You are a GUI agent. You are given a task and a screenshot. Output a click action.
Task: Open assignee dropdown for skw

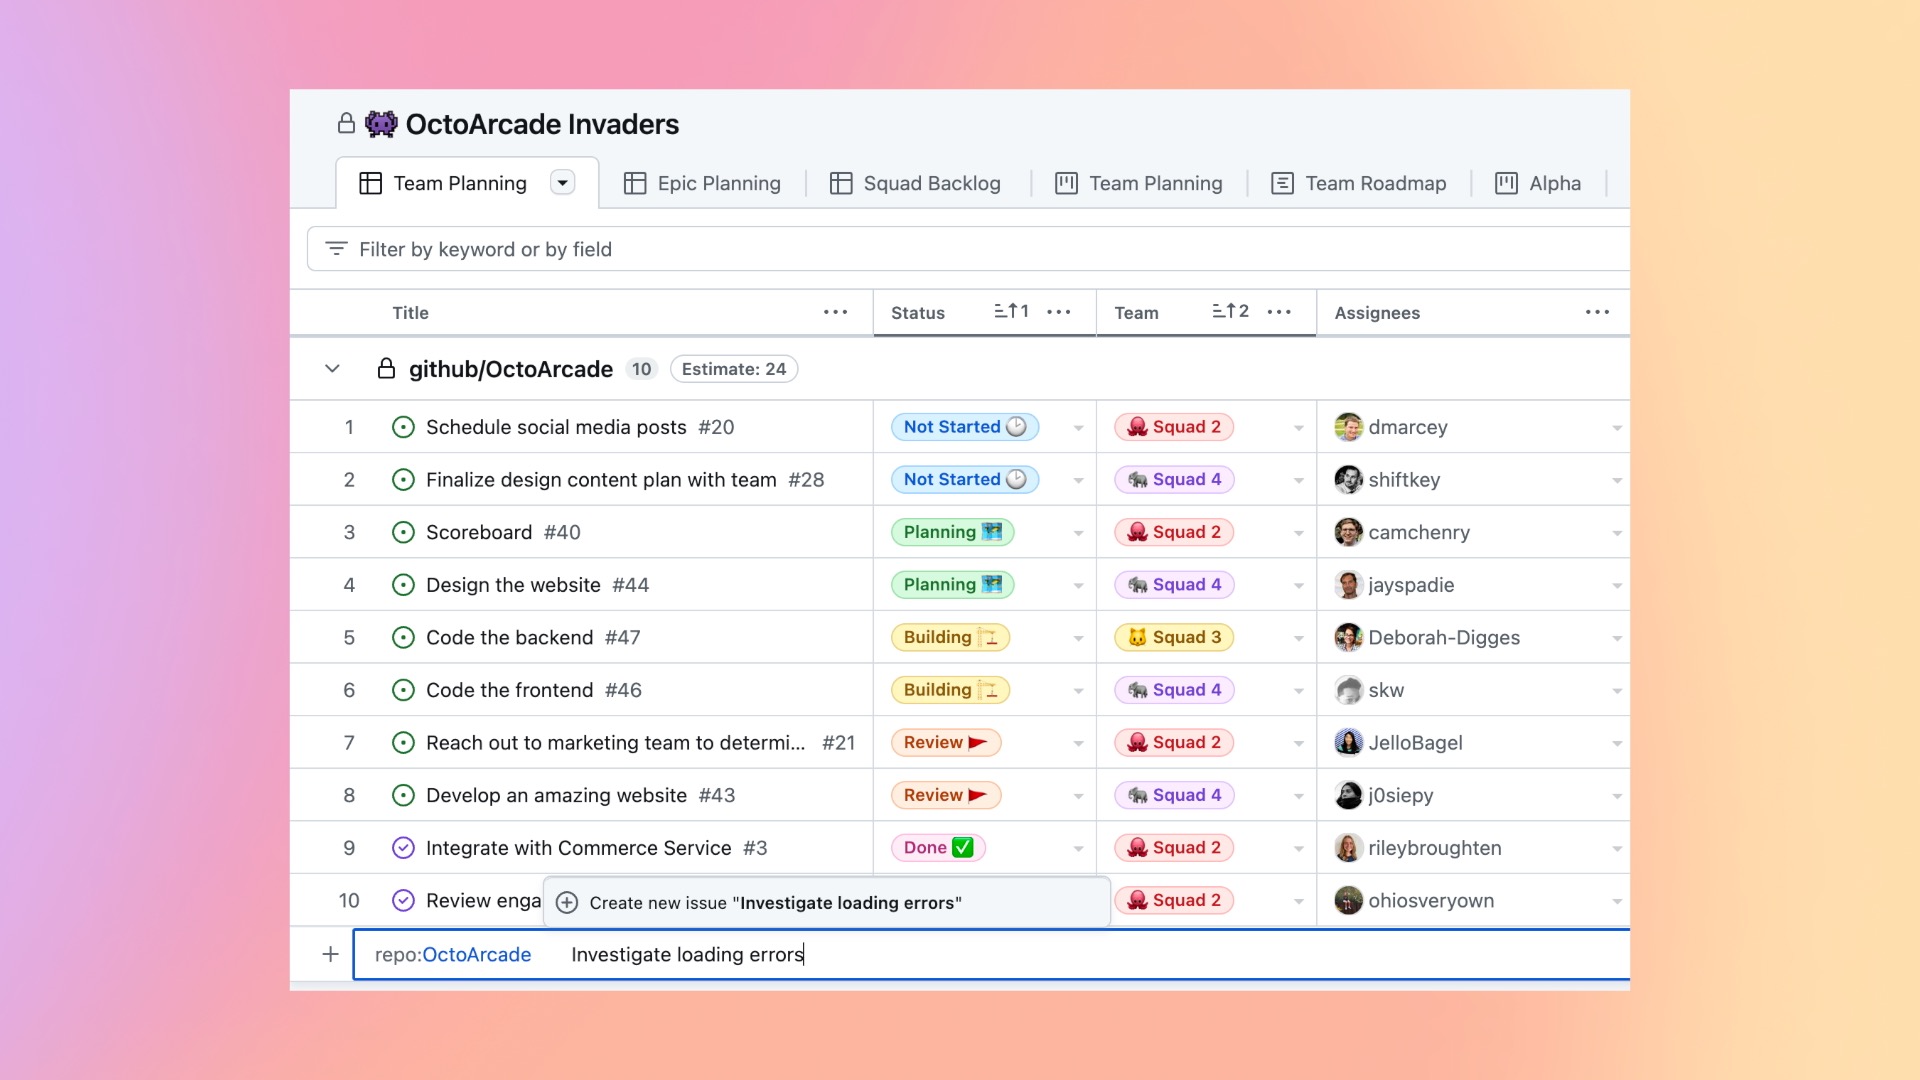tap(1616, 691)
